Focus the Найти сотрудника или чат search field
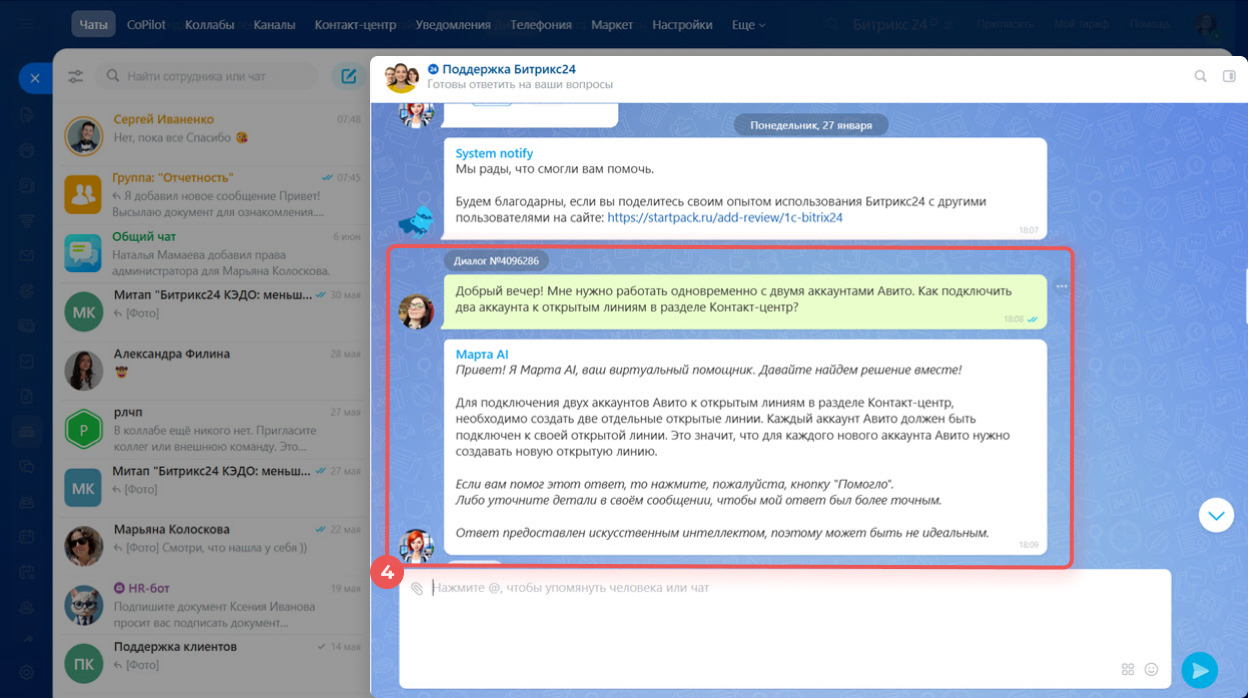The height and width of the screenshot is (698, 1248). (x=208, y=76)
